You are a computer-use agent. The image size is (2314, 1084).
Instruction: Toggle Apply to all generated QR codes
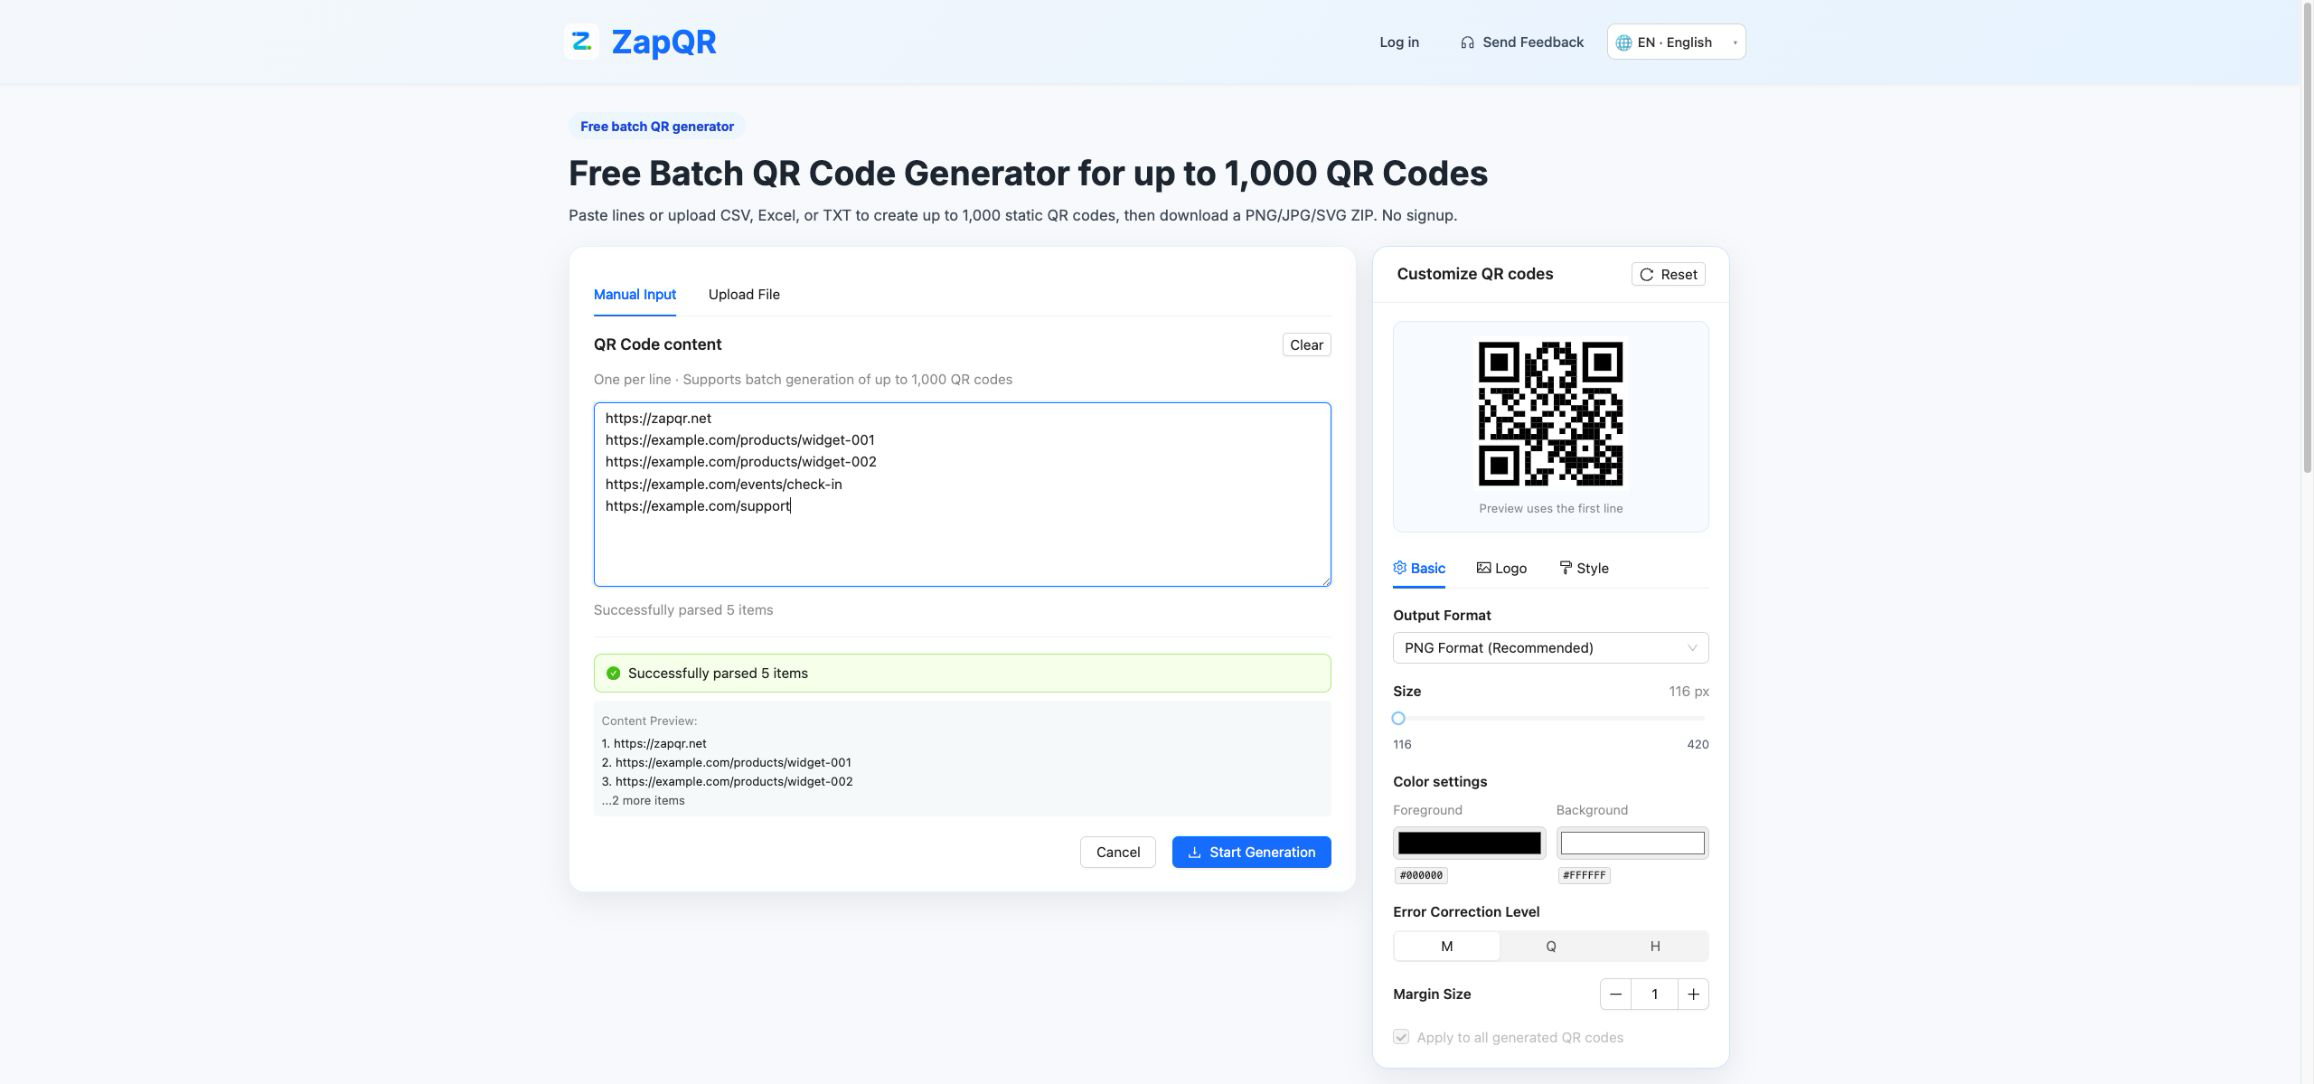click(1401, 1037)
